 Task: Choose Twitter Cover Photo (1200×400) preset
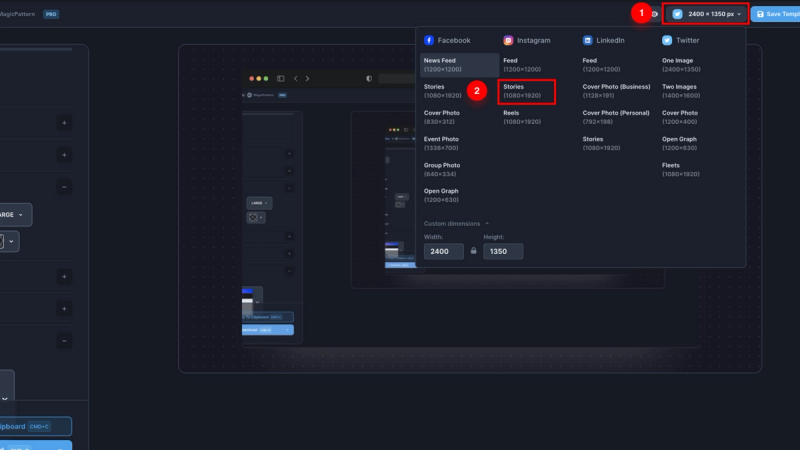point(680,117)
